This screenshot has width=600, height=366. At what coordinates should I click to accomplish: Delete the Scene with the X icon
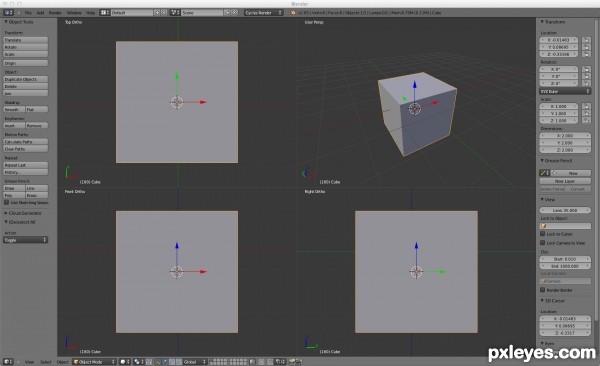click(235, 13)
